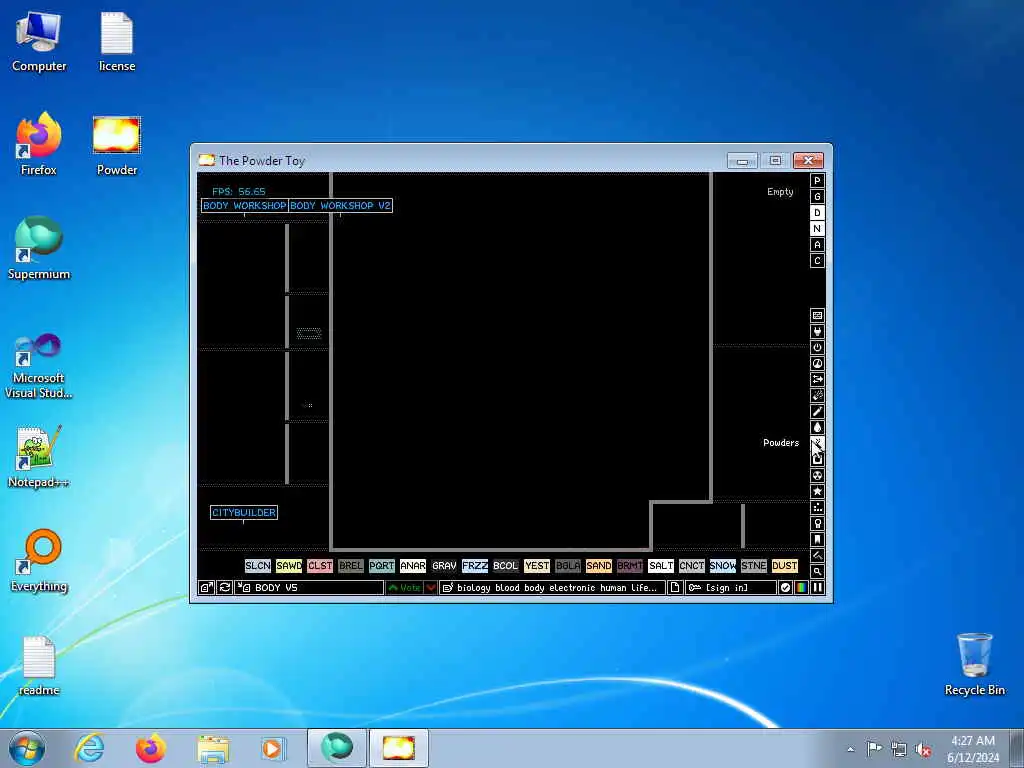This screenshot has width=1024, height=768.
Task: Select the FRZZ element
Action: [475, 566]
